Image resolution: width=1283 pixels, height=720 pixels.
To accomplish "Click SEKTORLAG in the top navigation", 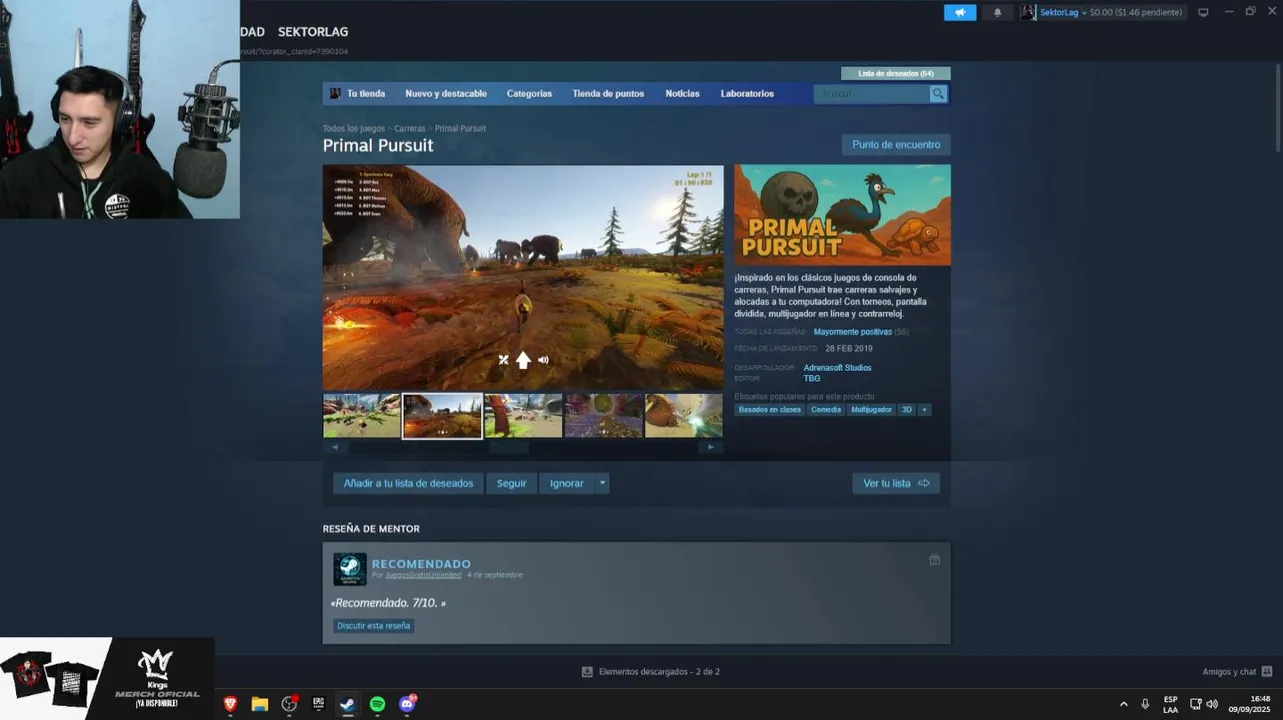I will pyautogui.click(x=313, y=32).
